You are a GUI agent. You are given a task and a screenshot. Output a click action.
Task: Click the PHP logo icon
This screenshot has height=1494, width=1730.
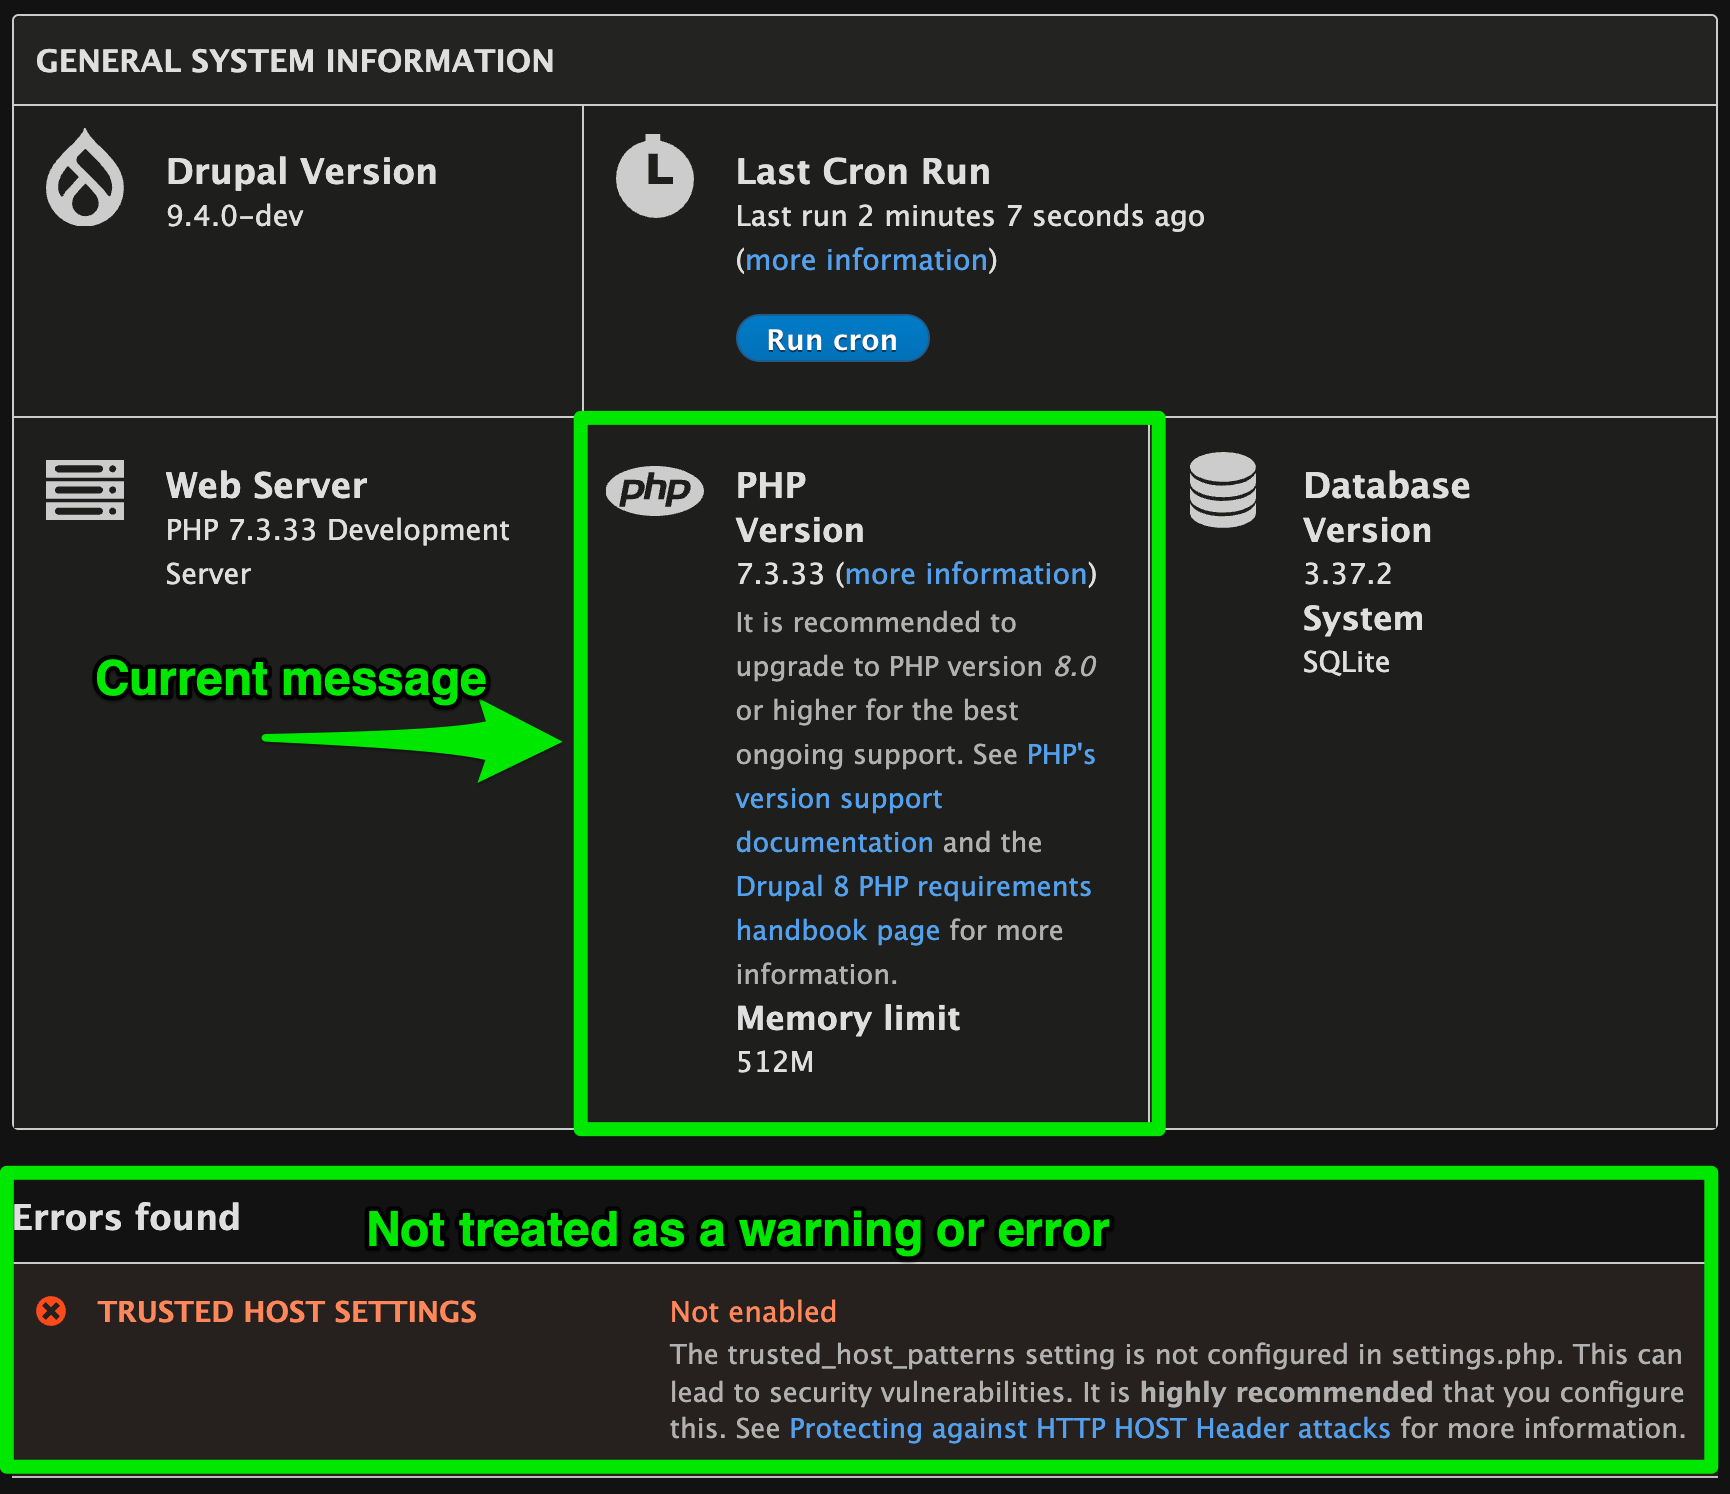pos(655,490)
